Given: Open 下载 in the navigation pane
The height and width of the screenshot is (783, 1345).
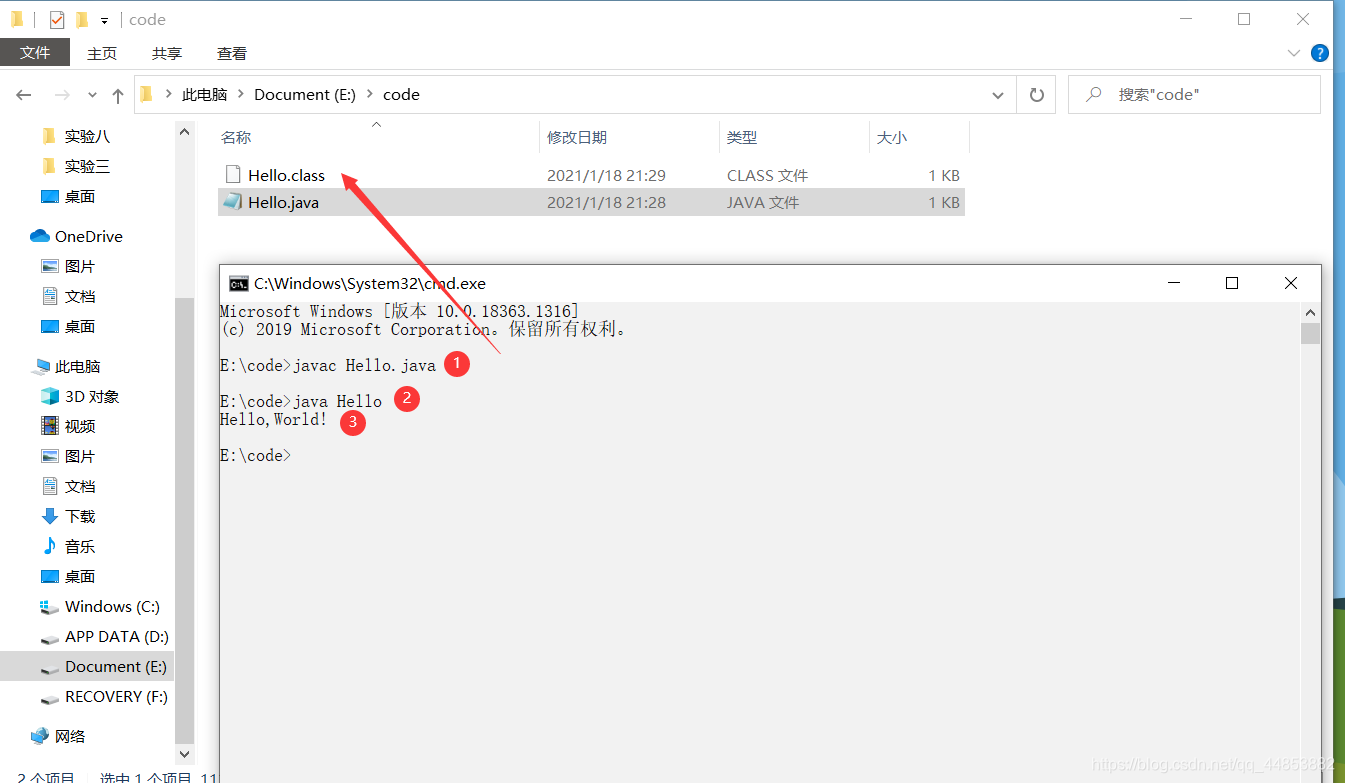Looking at the screenshot, I should tap(79, 516).
